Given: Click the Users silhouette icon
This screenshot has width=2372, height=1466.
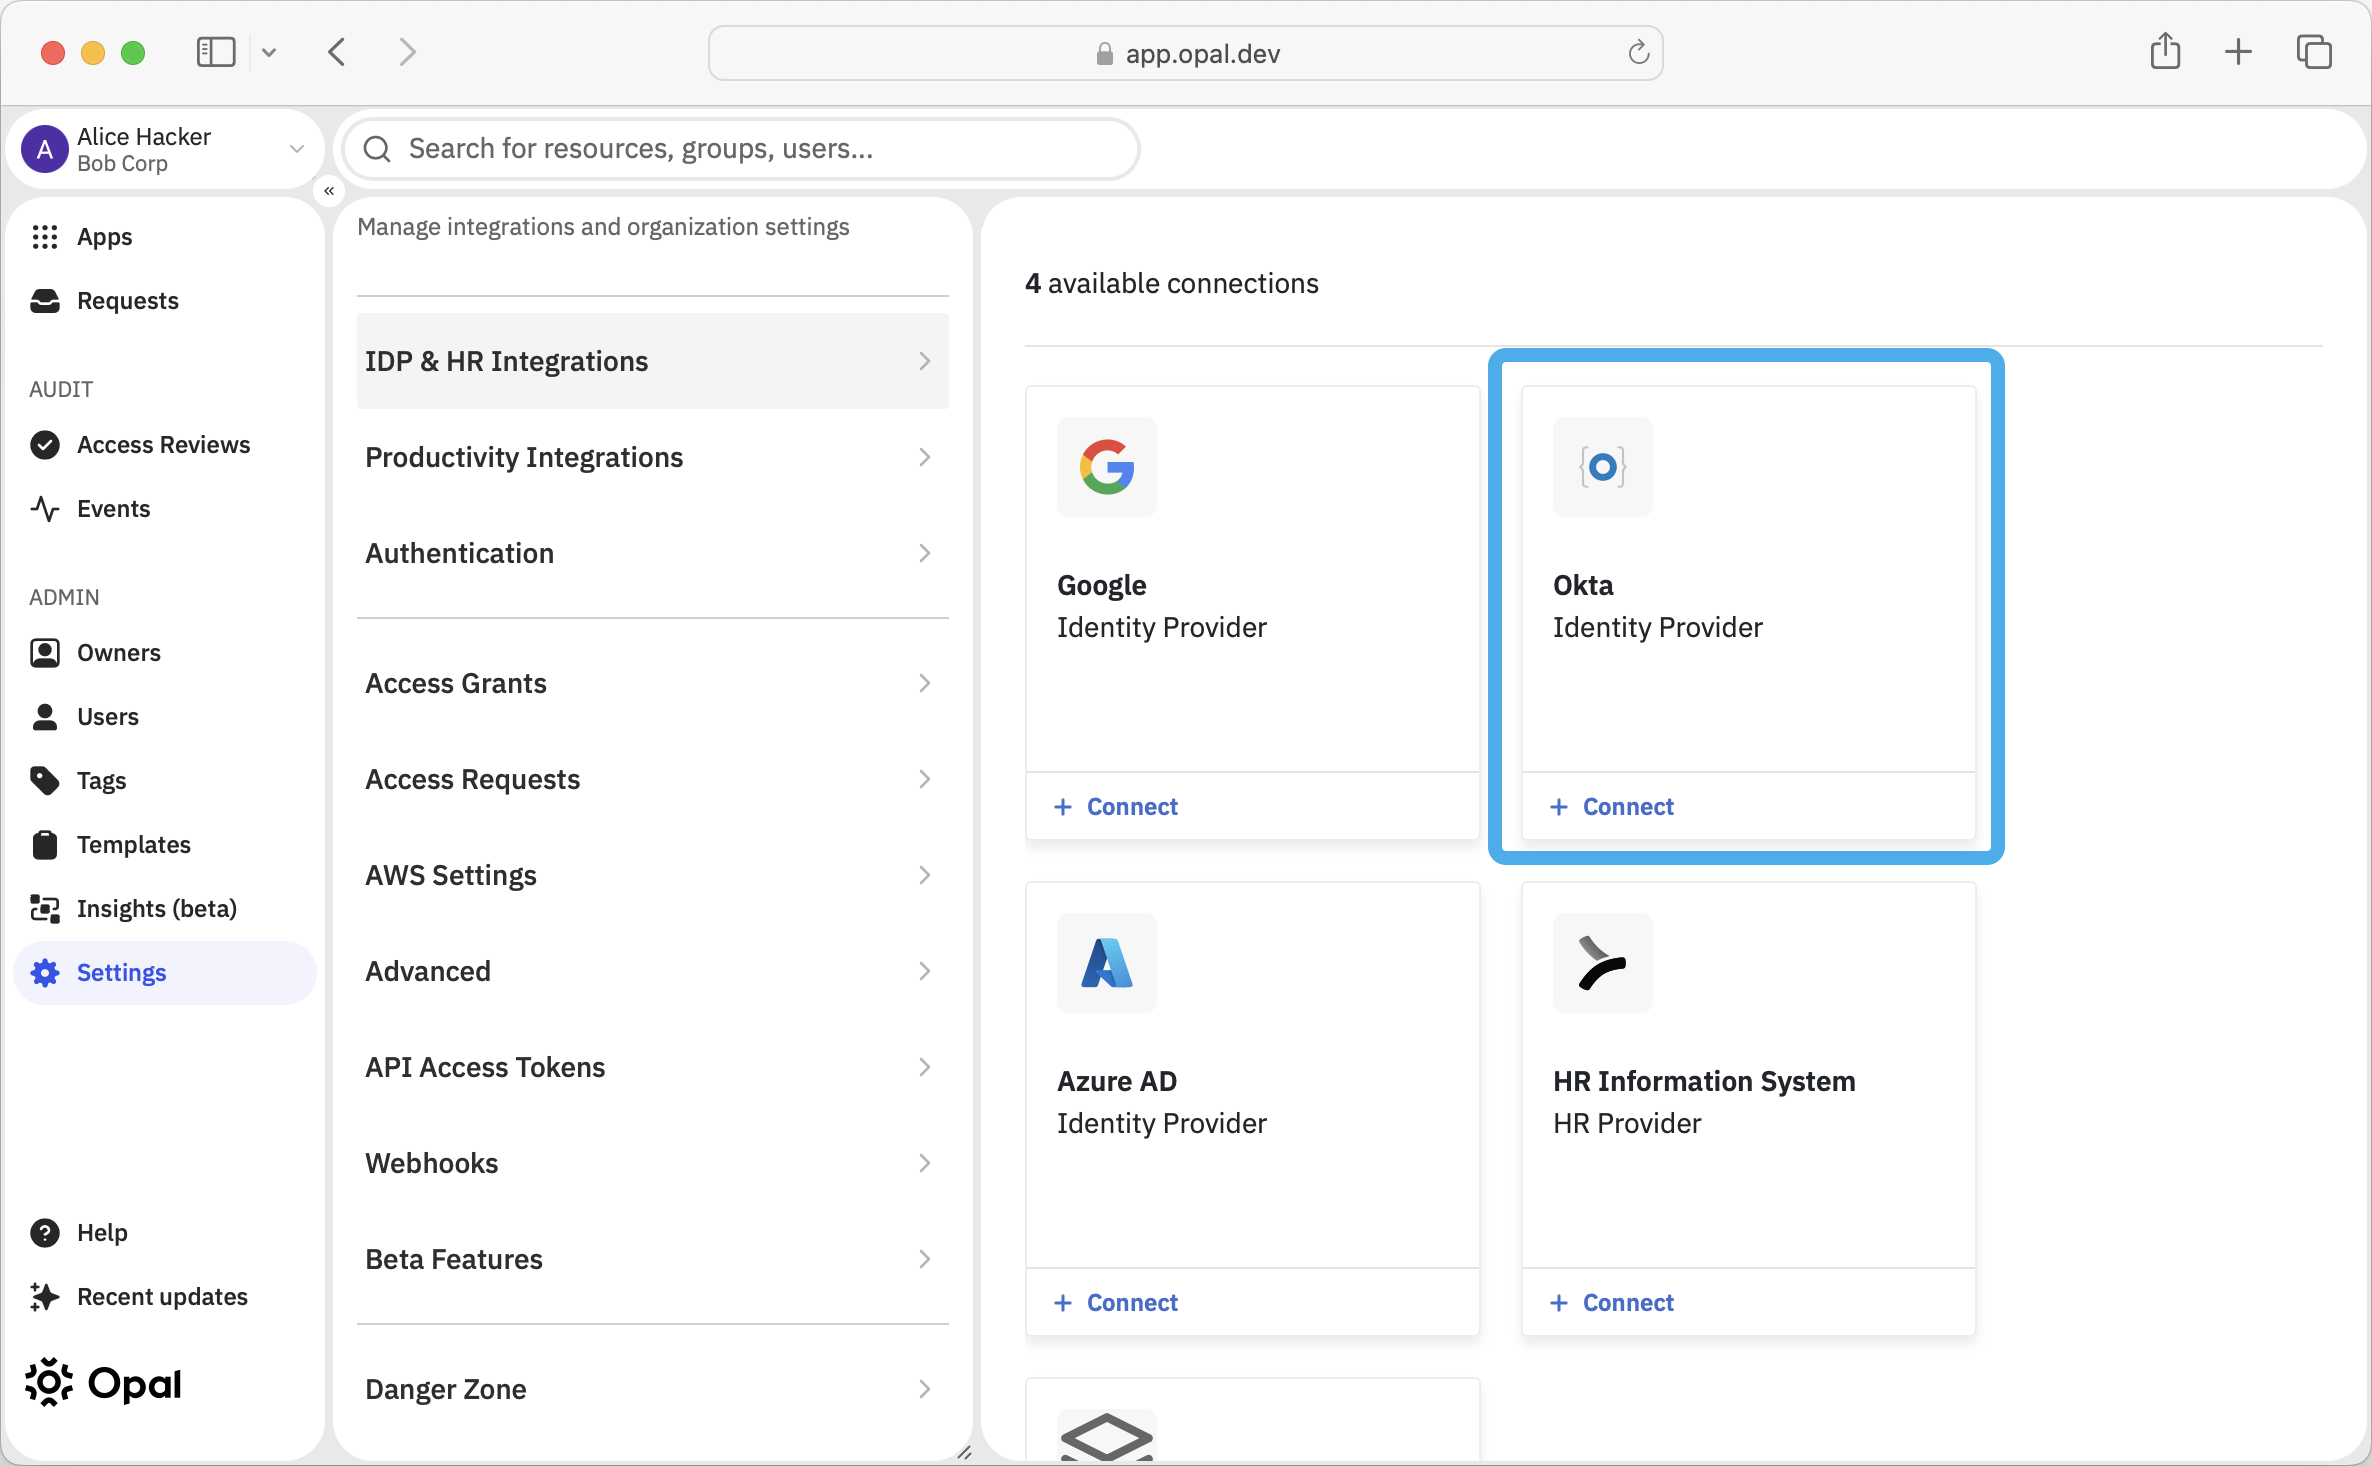Looking at the screenshot, I should 45,717.
